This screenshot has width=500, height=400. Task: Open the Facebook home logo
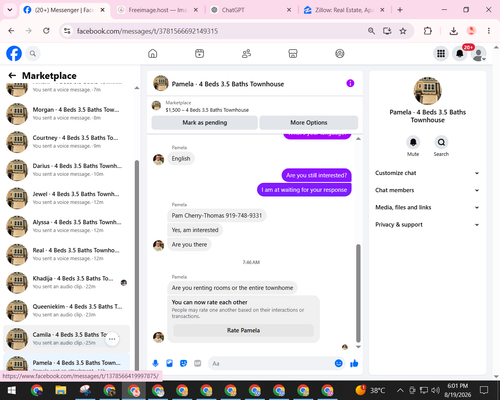(x=14, y=53)
